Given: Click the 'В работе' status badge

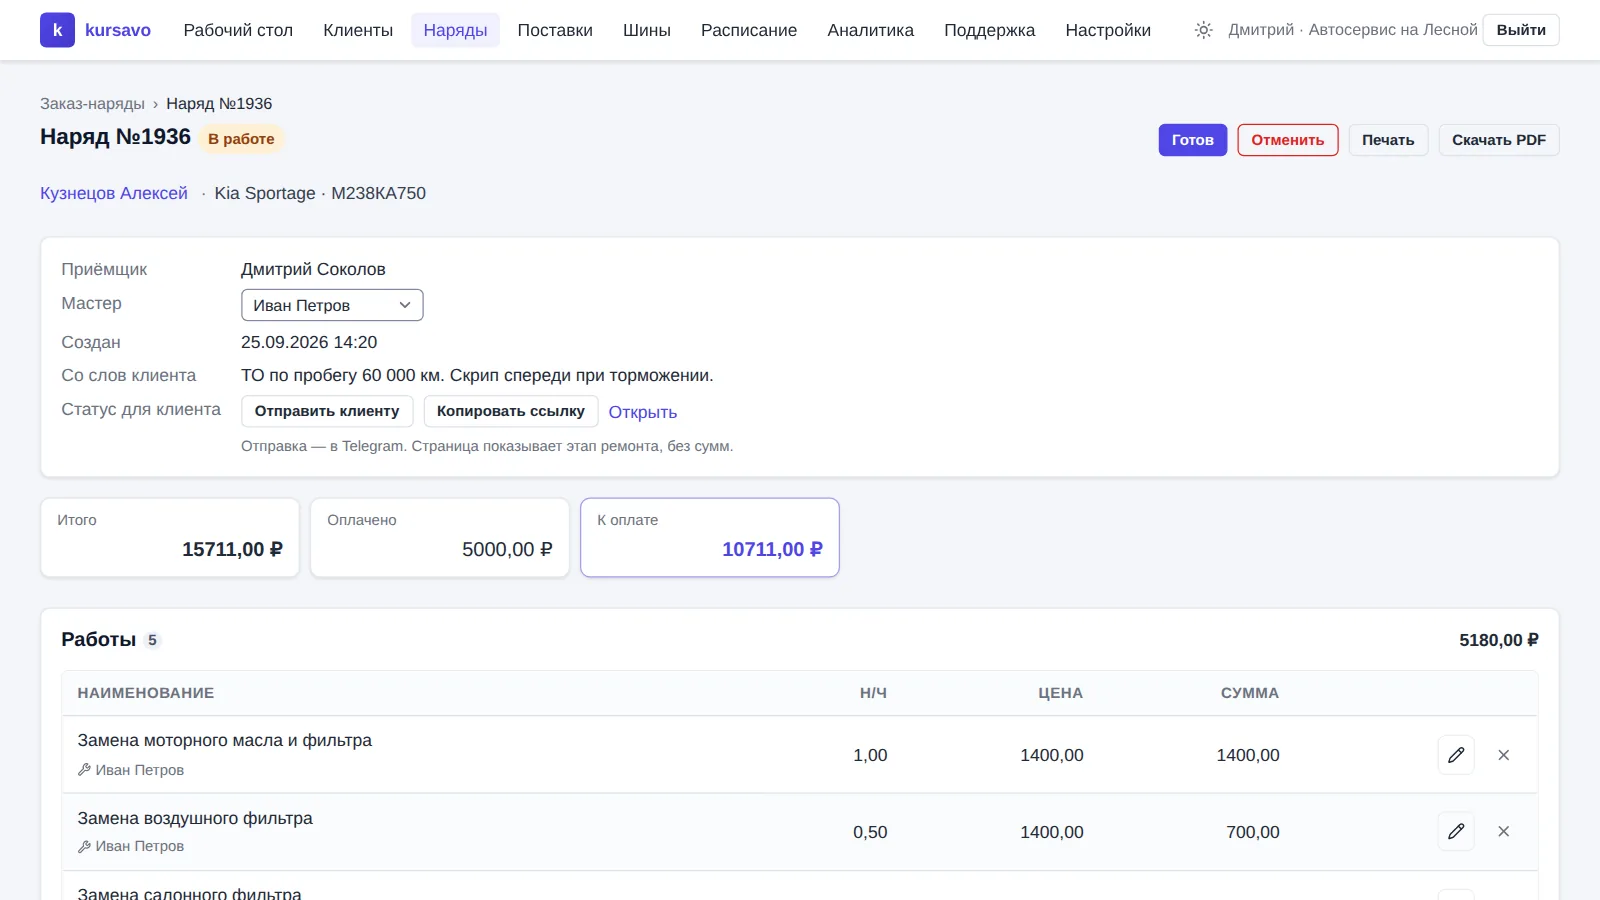Looking at the screenshot, I should pyautogui.click(x=241, y=139).
